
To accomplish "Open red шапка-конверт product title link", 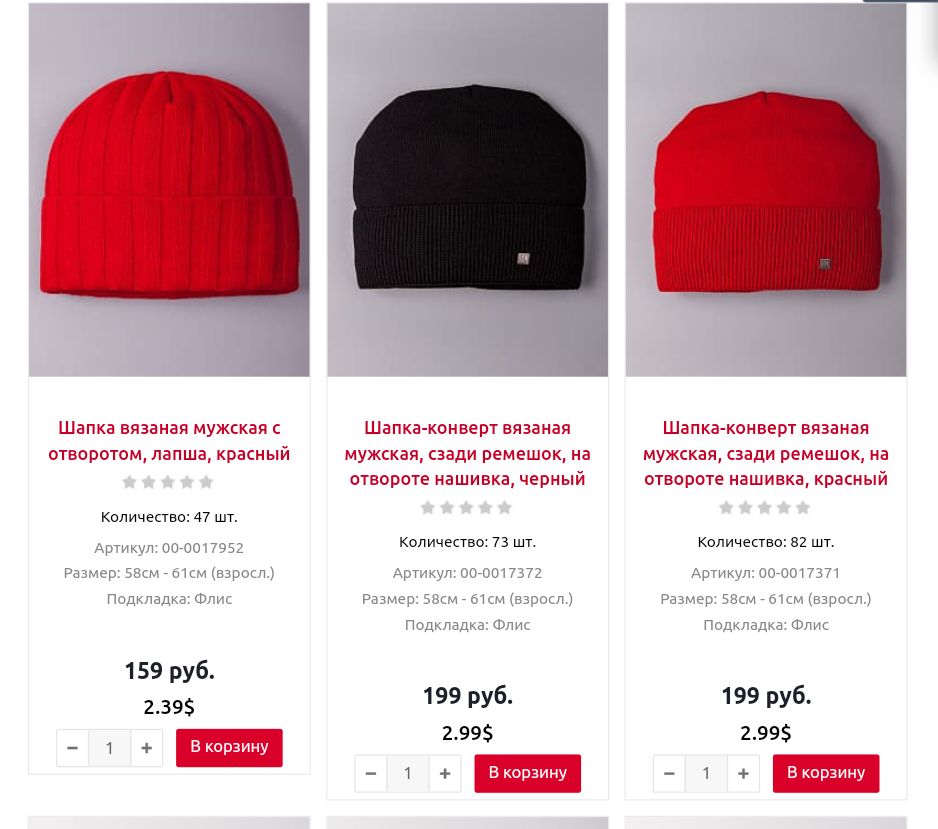I will [x=766, y=453].
